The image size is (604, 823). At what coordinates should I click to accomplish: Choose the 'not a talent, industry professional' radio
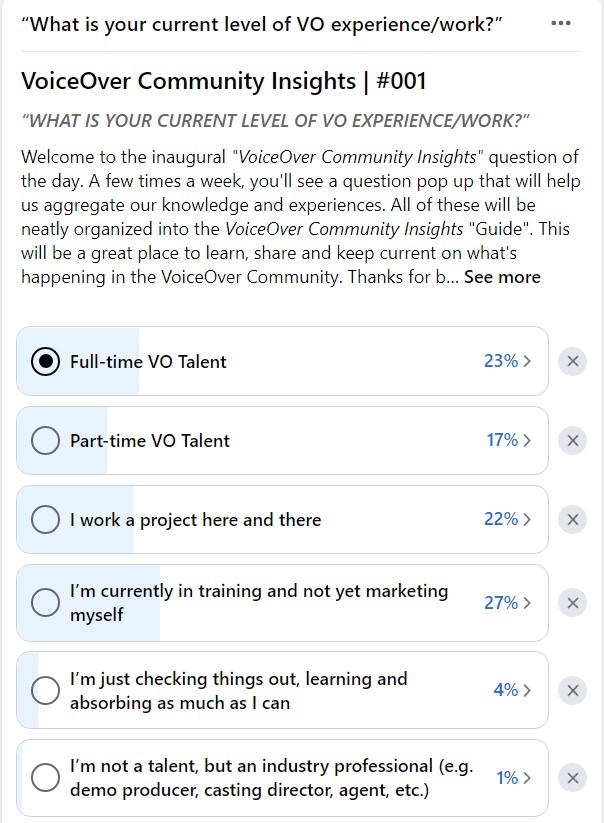point(45,778)
